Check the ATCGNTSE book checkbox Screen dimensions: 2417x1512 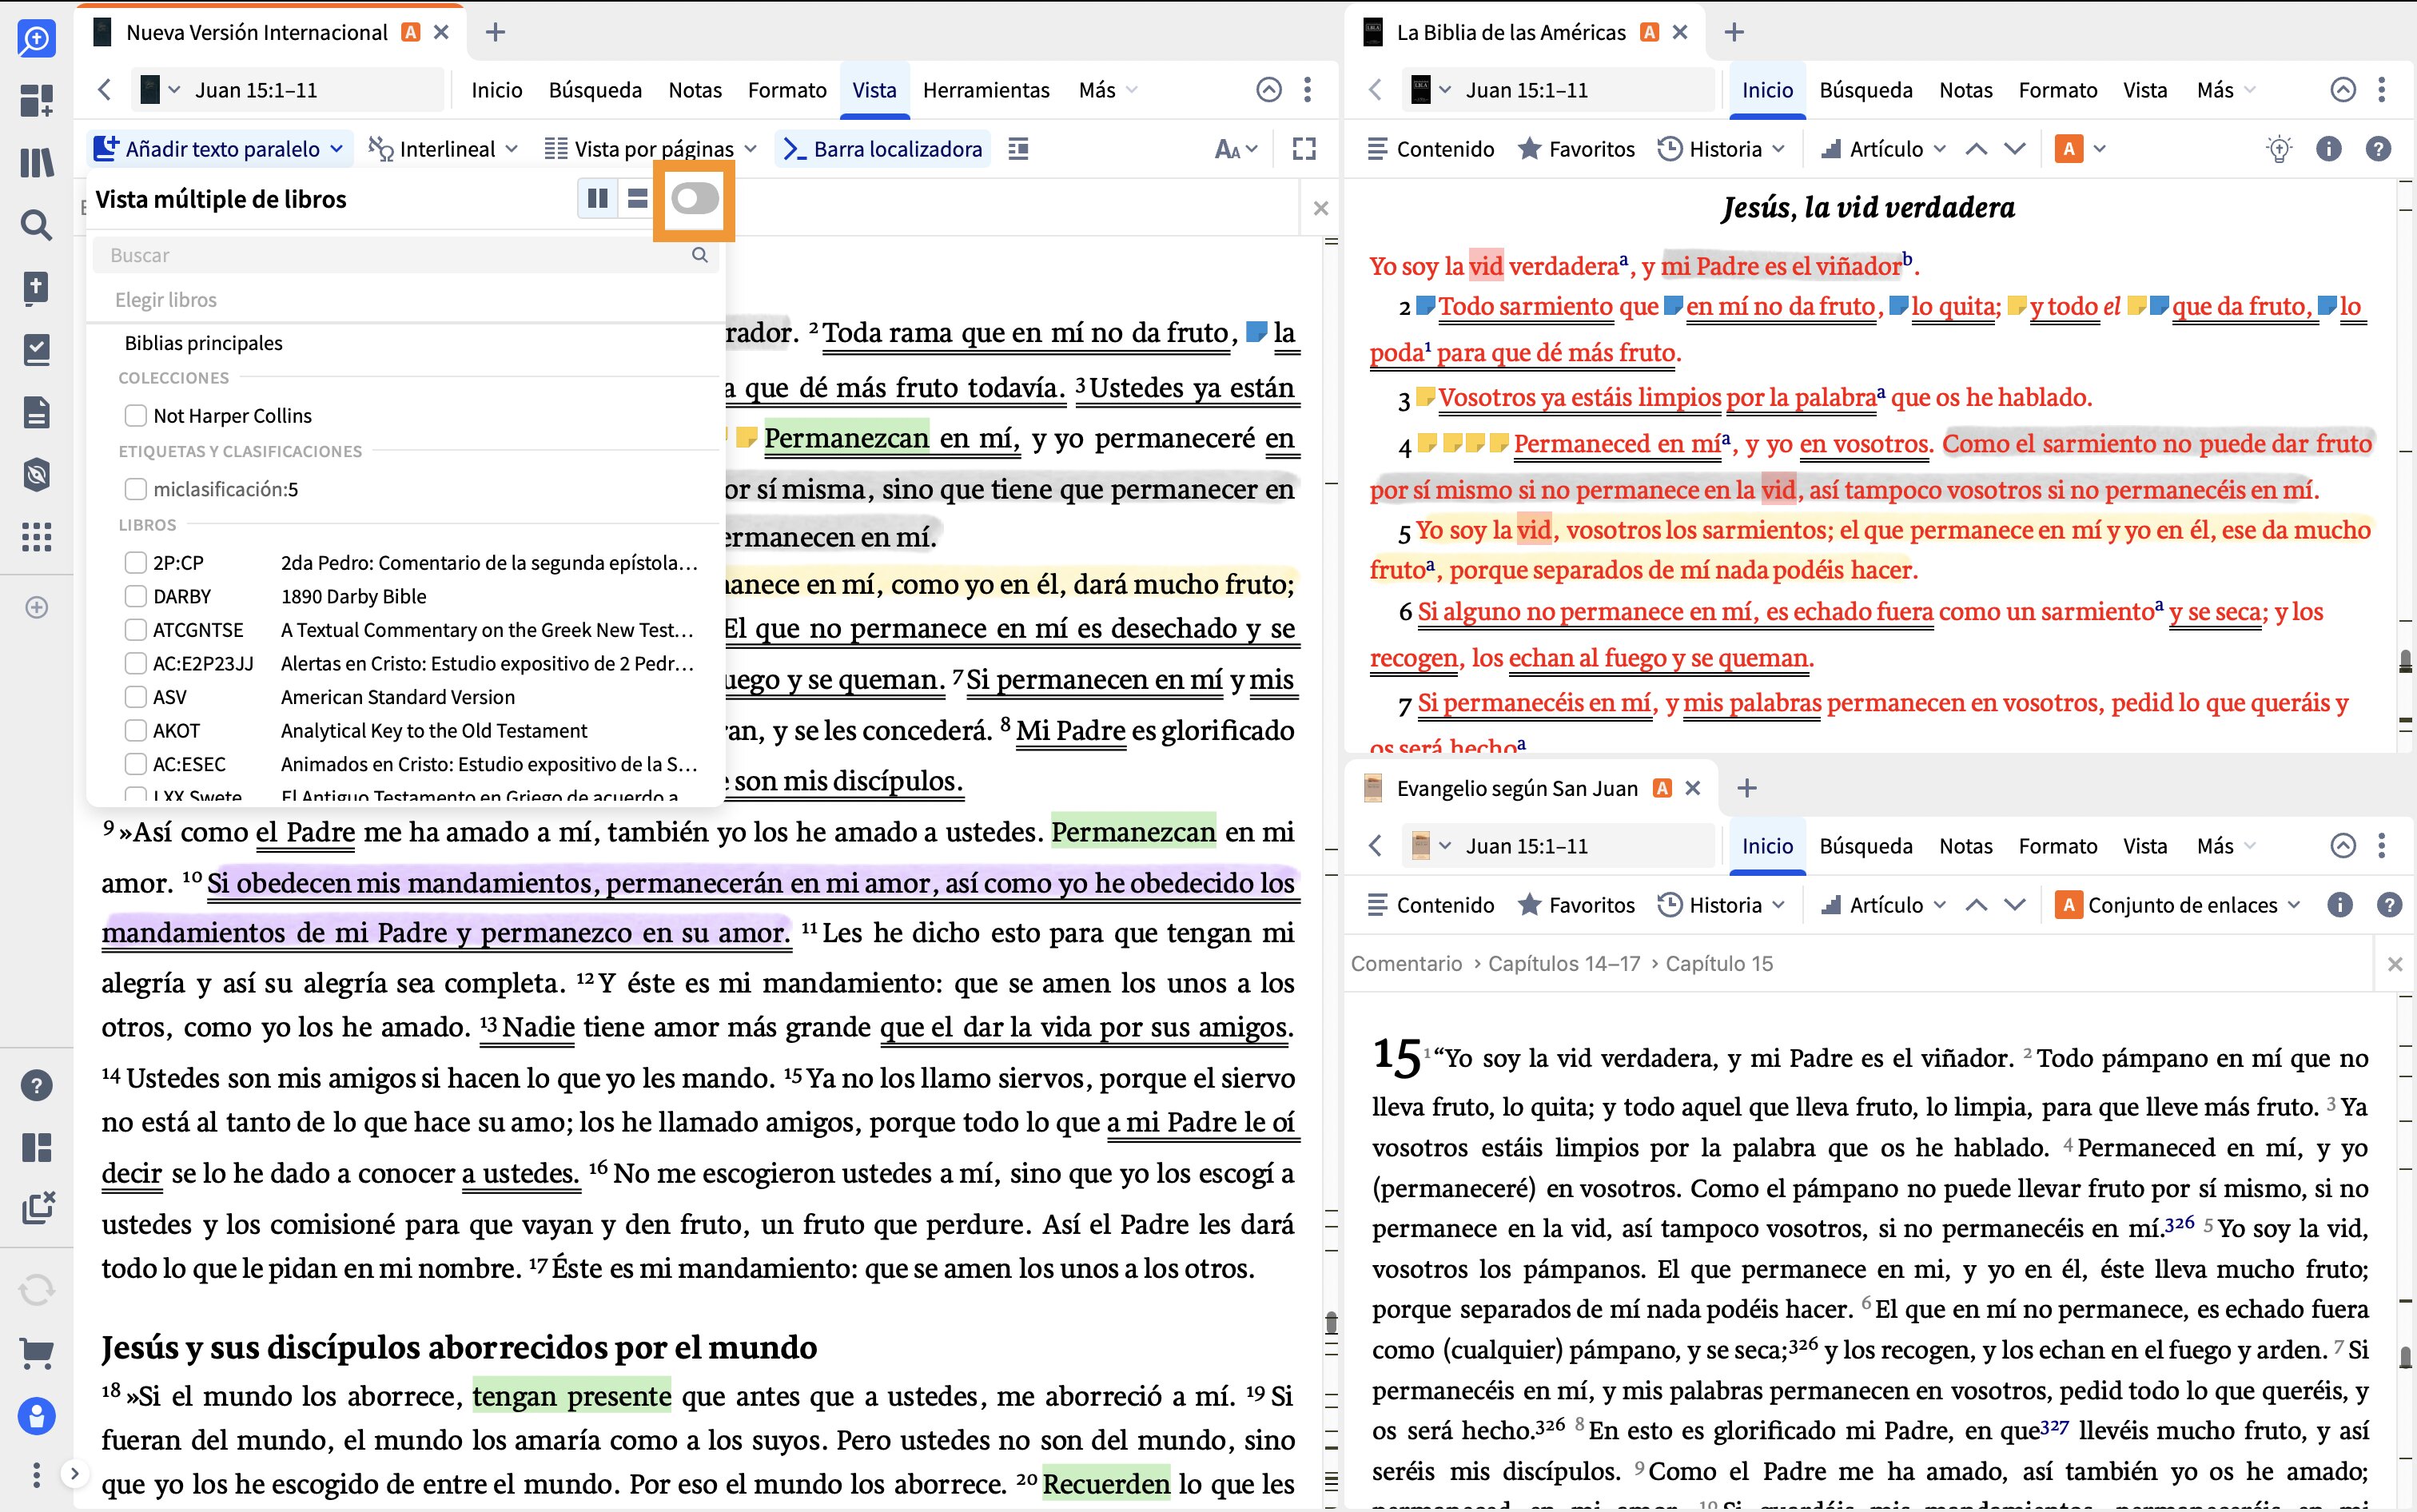click(135, 630)
